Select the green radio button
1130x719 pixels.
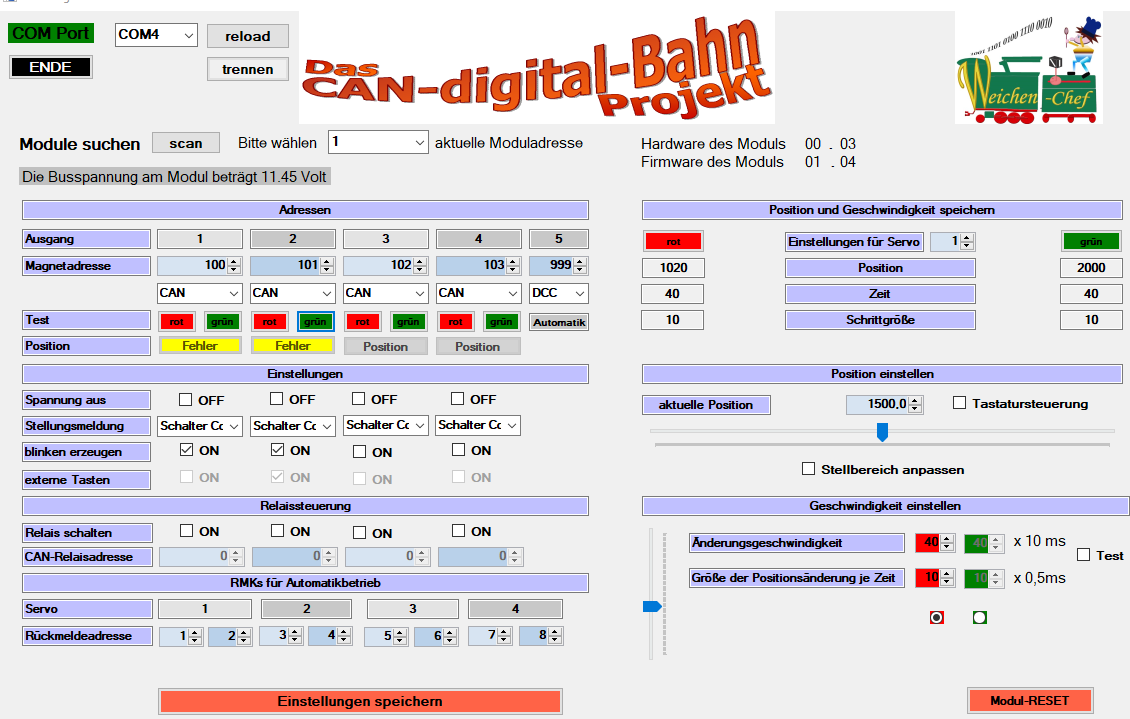[x=979, y=617]
